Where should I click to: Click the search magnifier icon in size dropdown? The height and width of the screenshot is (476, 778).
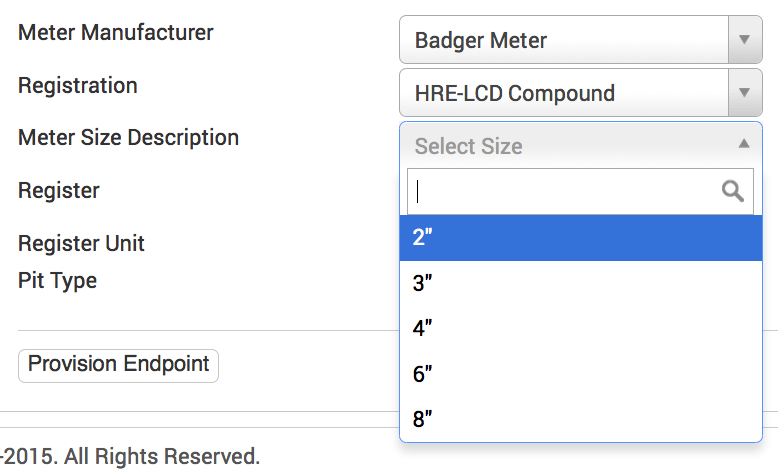[733, 191]
